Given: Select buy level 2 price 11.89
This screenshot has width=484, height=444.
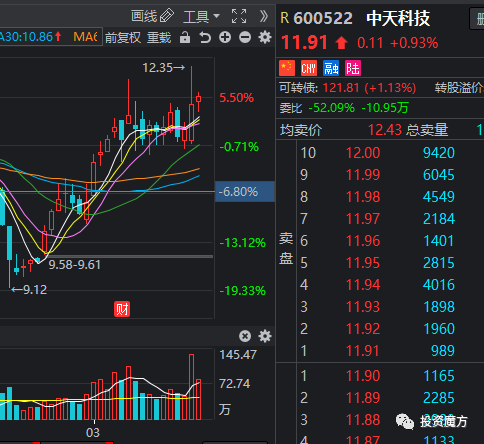Looking at the screenshot, I should [363, 398].
